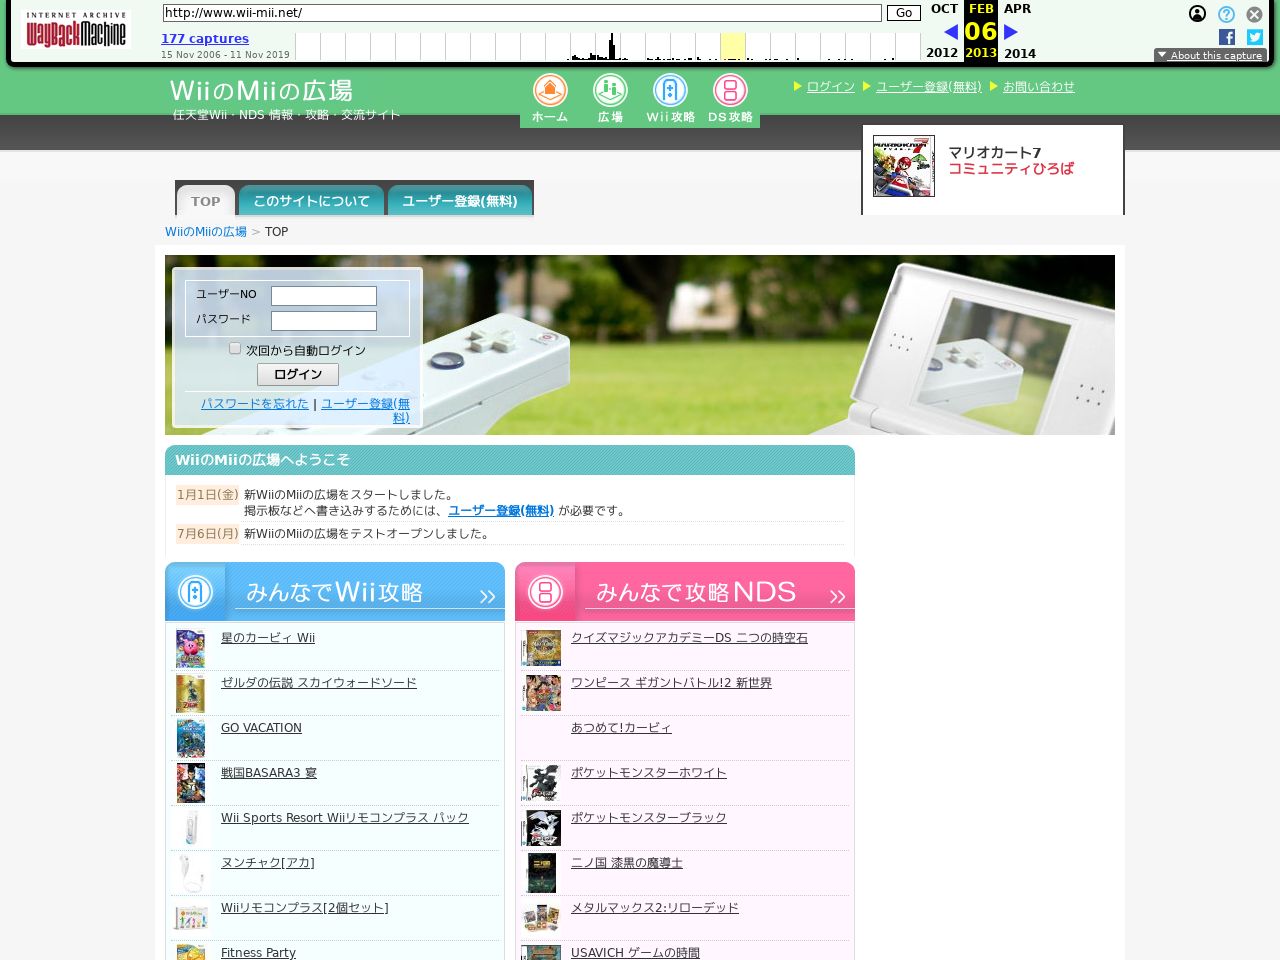Open GO VACATION game thumbnail
The image size is (1280, 960).
click(x=190, y=738)
